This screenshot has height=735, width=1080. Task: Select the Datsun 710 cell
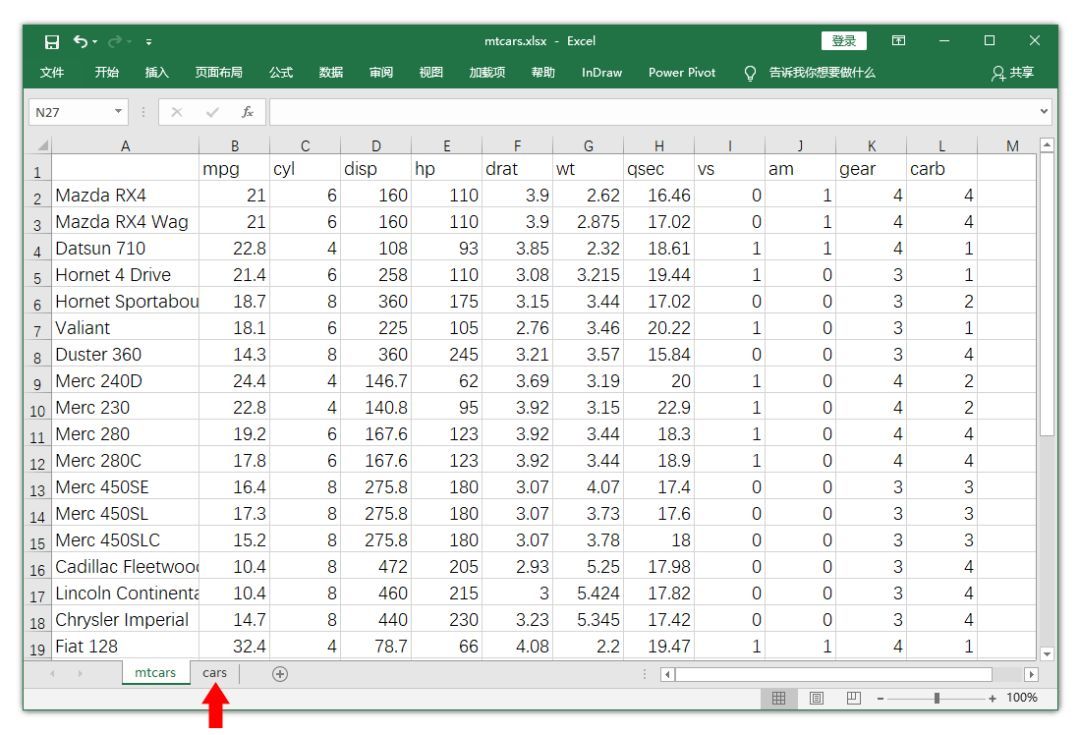125,248
